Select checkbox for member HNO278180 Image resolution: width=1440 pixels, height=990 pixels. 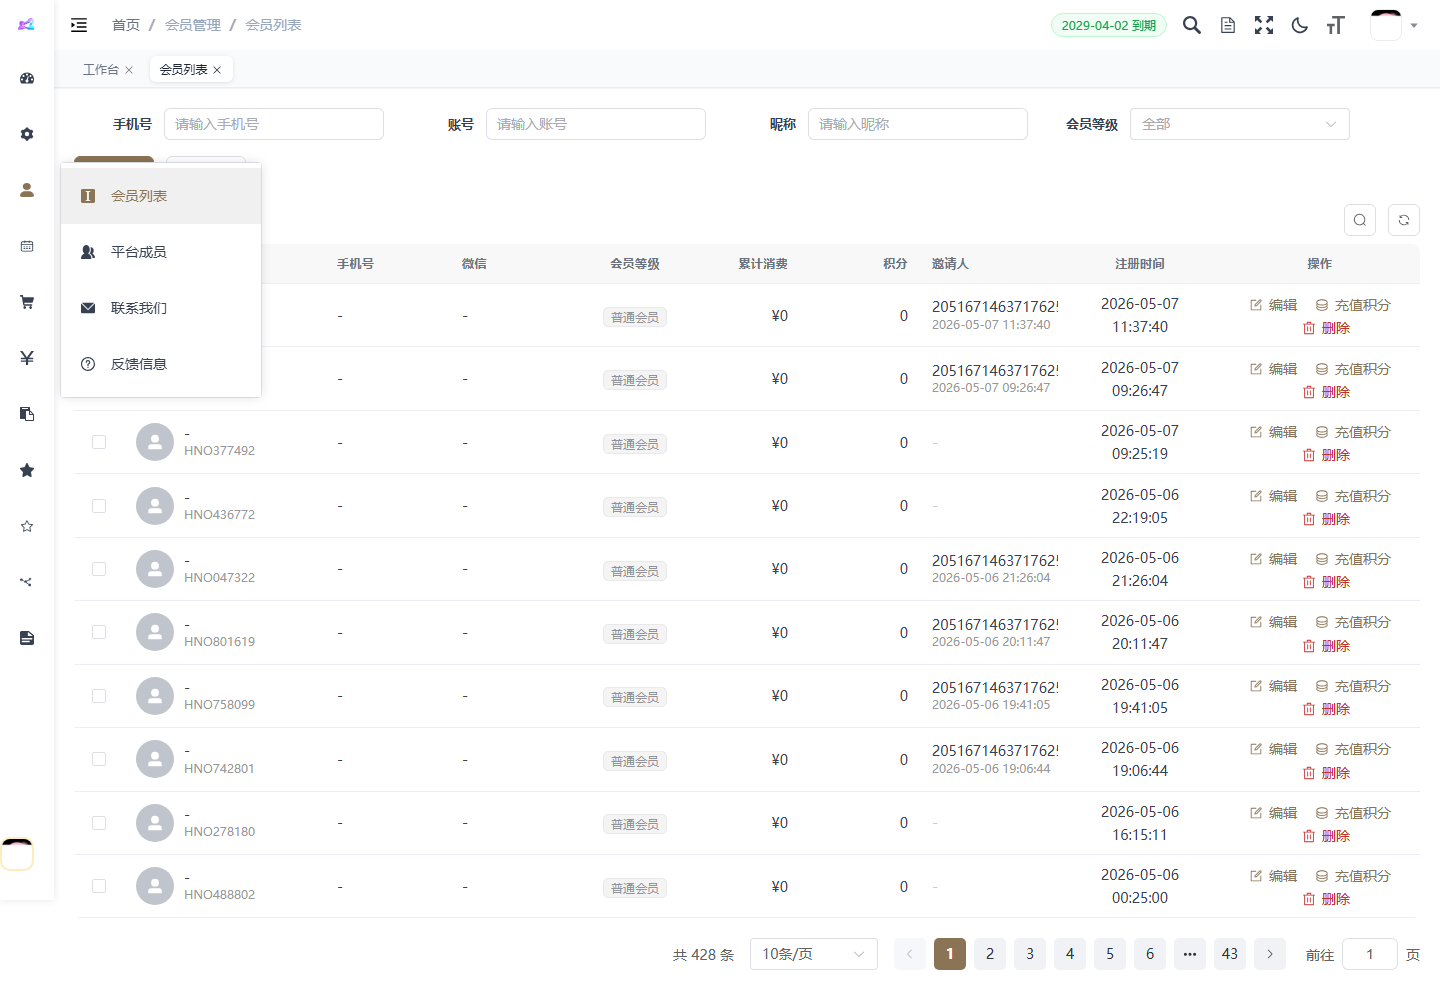click(99, 823)
